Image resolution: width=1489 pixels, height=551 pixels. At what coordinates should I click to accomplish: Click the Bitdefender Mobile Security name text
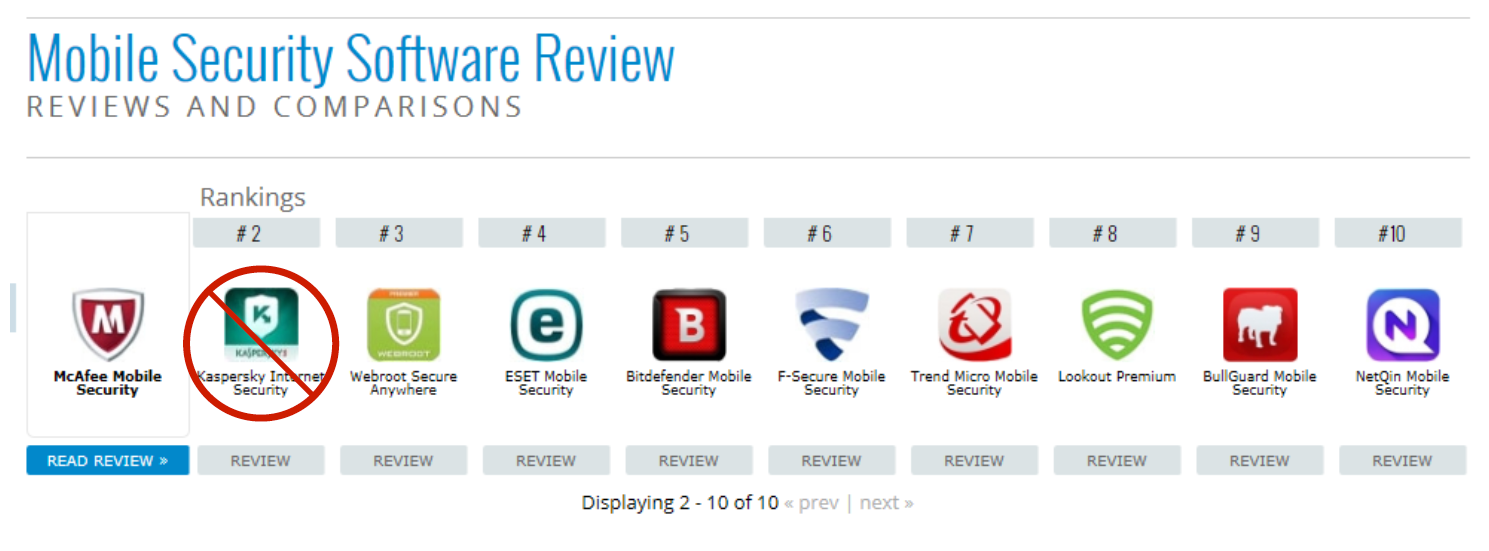tap(689, 384)
